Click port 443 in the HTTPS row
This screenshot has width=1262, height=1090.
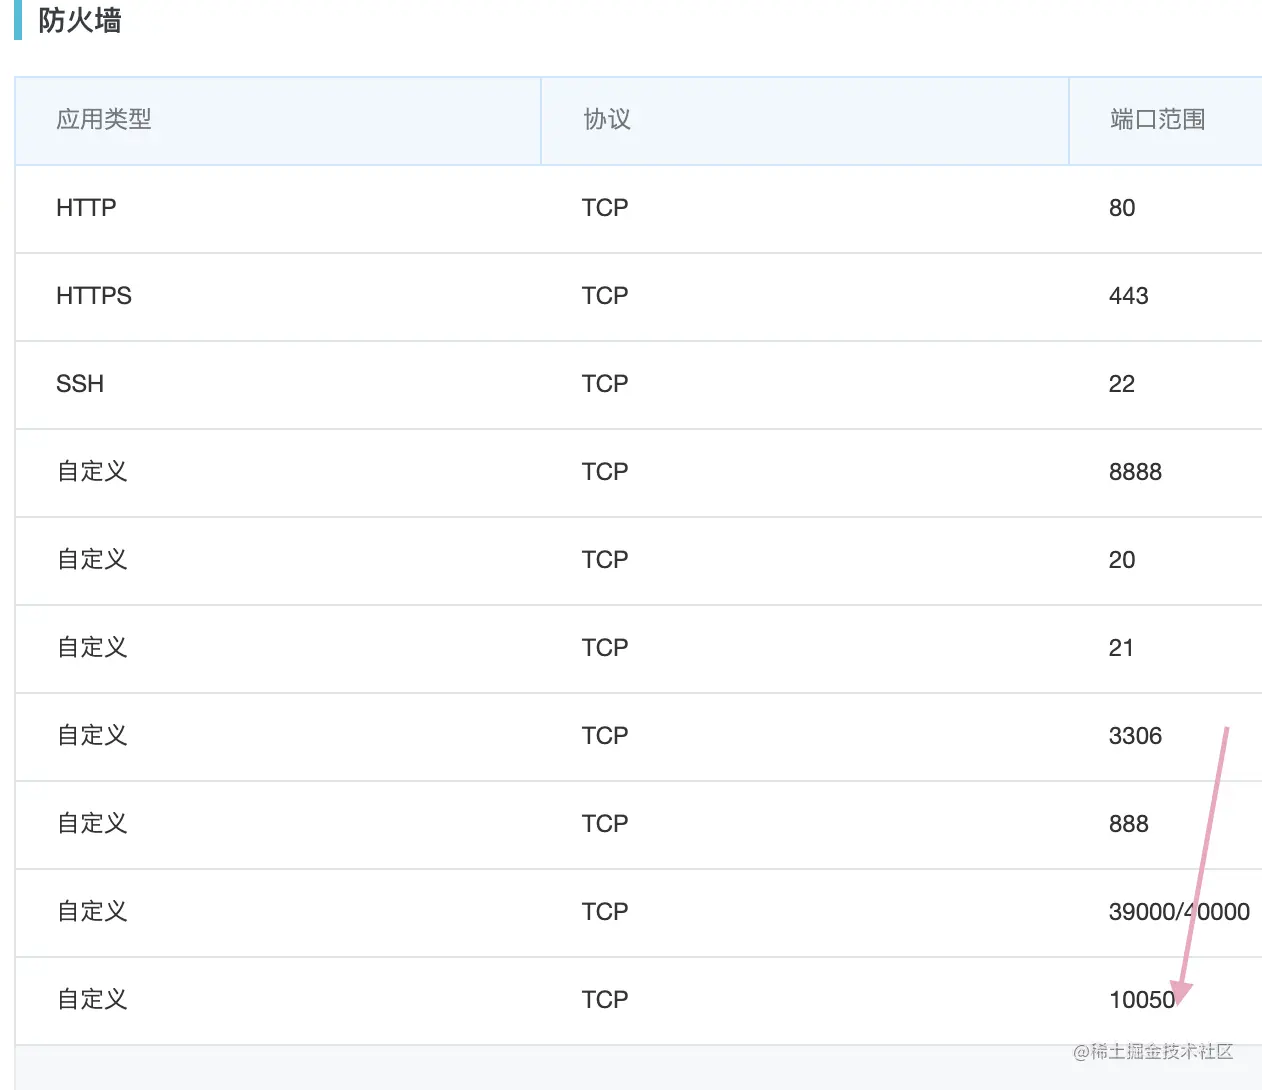[1128, 296]
